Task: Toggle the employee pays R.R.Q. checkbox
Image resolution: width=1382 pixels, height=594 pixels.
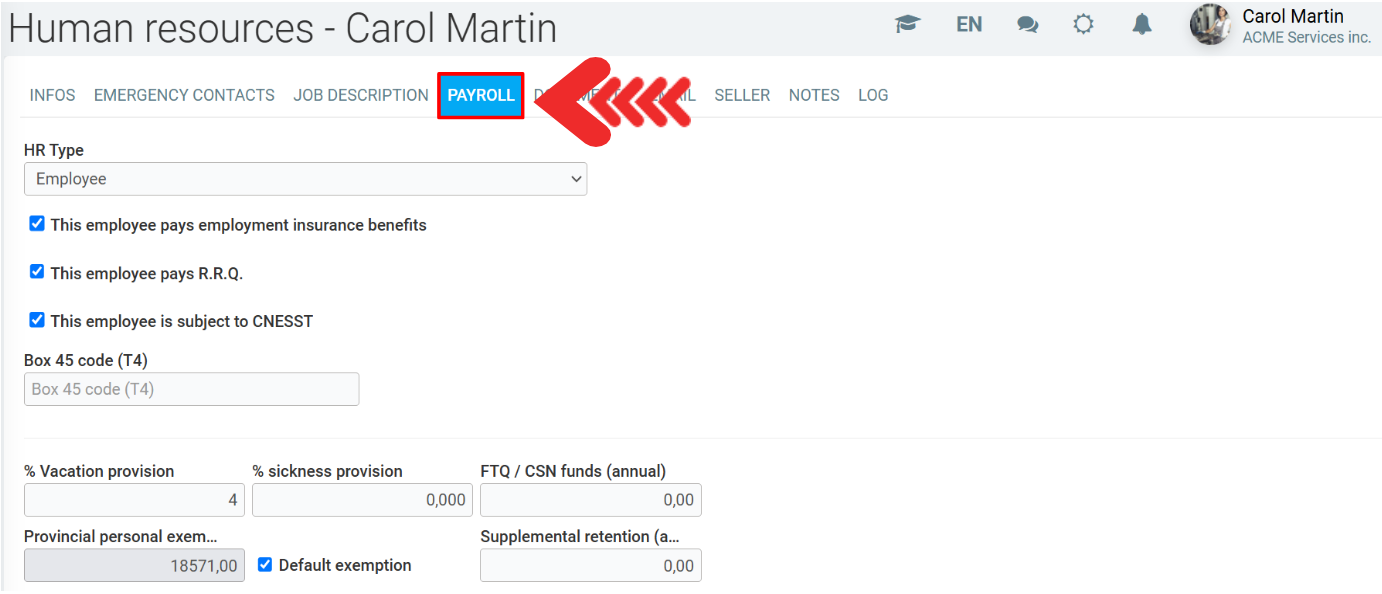Action: point(37,272)
